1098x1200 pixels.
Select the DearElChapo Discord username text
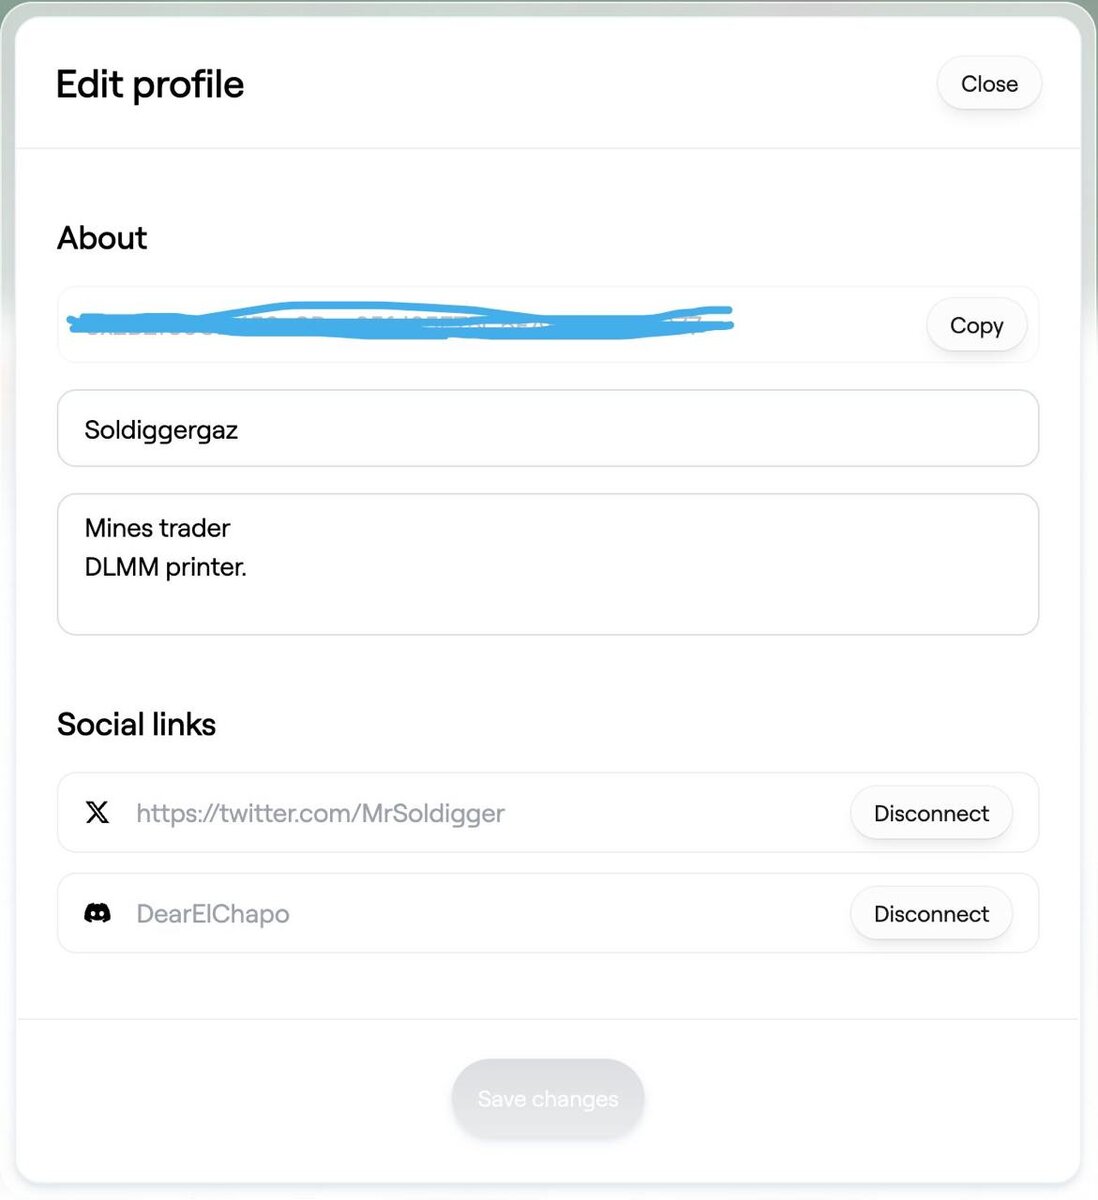pyautogui.click(x=213, y=914)
